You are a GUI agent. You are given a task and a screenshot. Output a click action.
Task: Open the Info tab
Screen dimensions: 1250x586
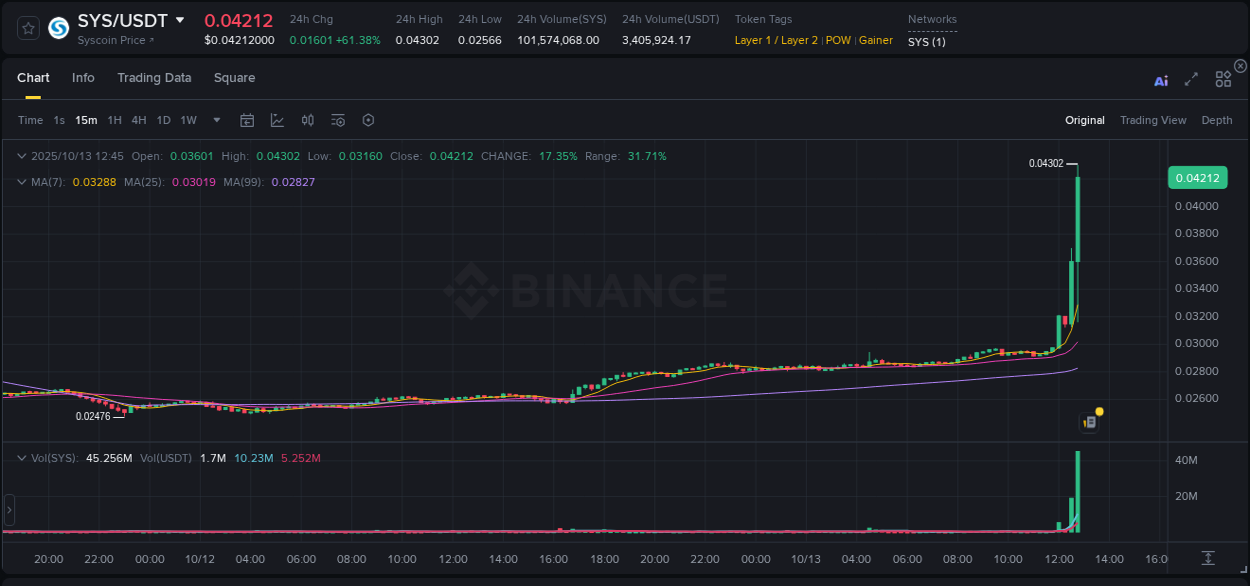(x=83, y=77)
